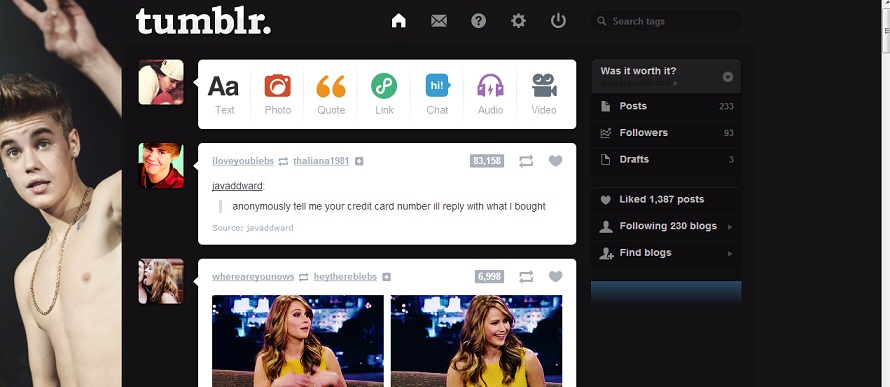Open settings gear icon
The width and height of the screenshot is (890, 387).
pos(518,21)
